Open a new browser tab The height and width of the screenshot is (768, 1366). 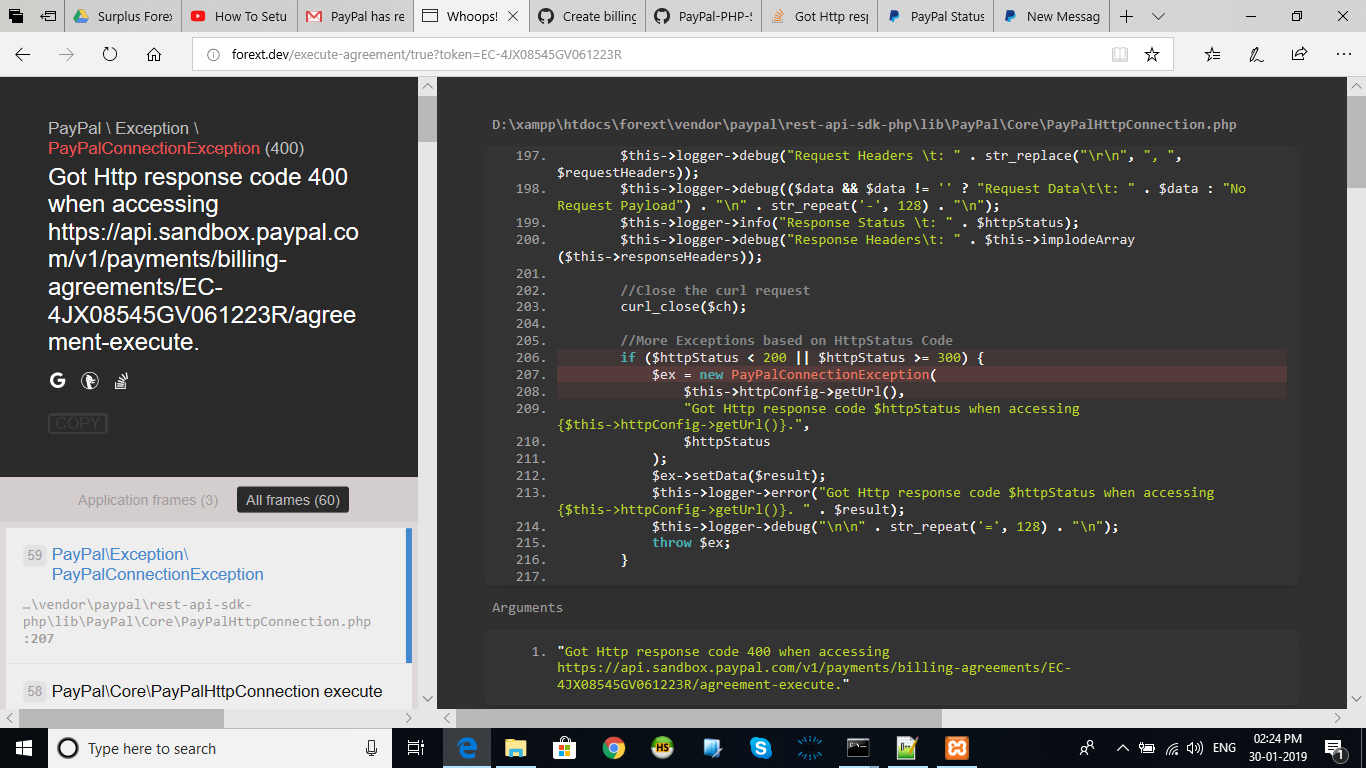(1126, 16)
